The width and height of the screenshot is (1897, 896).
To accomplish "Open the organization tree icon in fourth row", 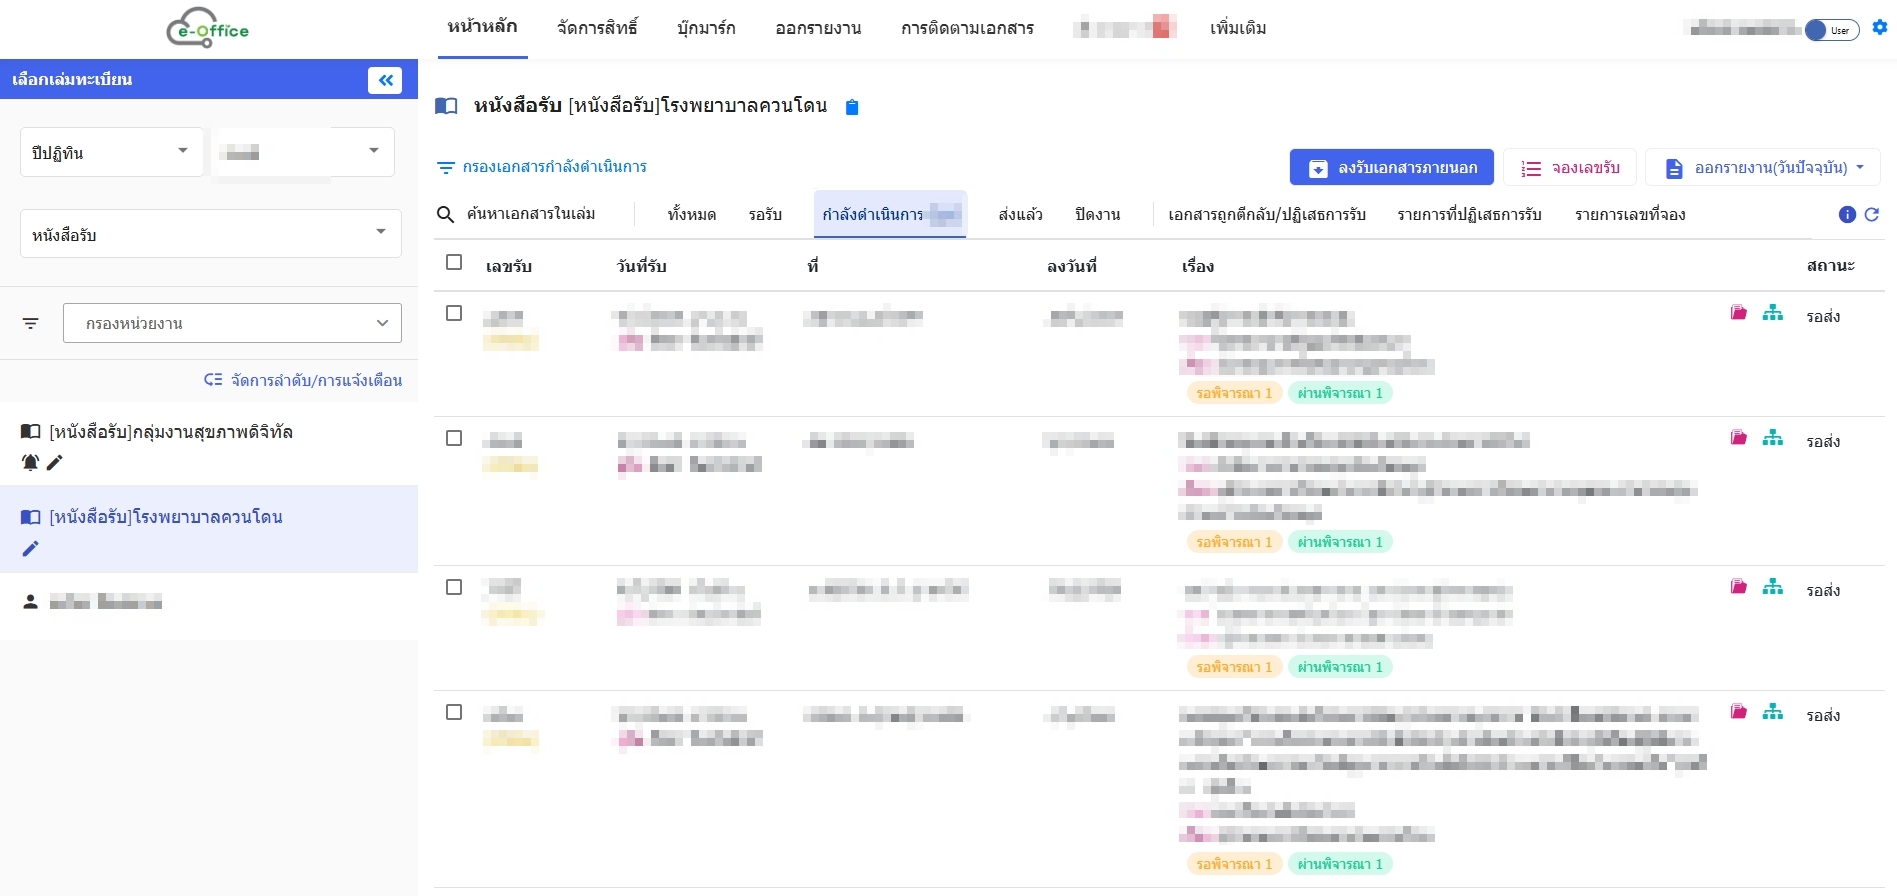I will tap(1773, 712).
